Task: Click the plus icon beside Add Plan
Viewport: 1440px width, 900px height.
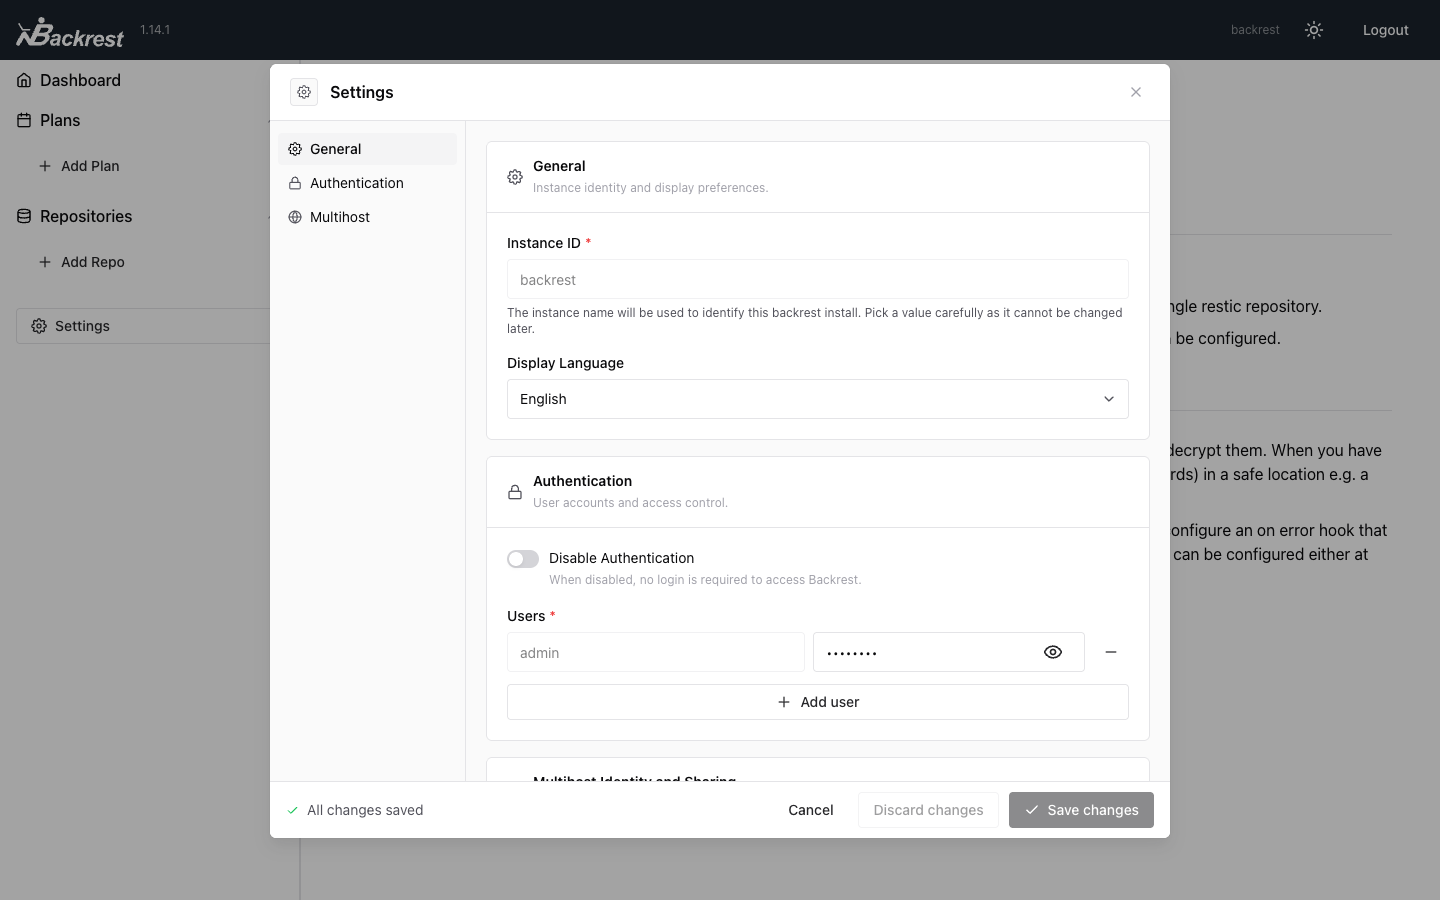Action: tap(45, 166)
